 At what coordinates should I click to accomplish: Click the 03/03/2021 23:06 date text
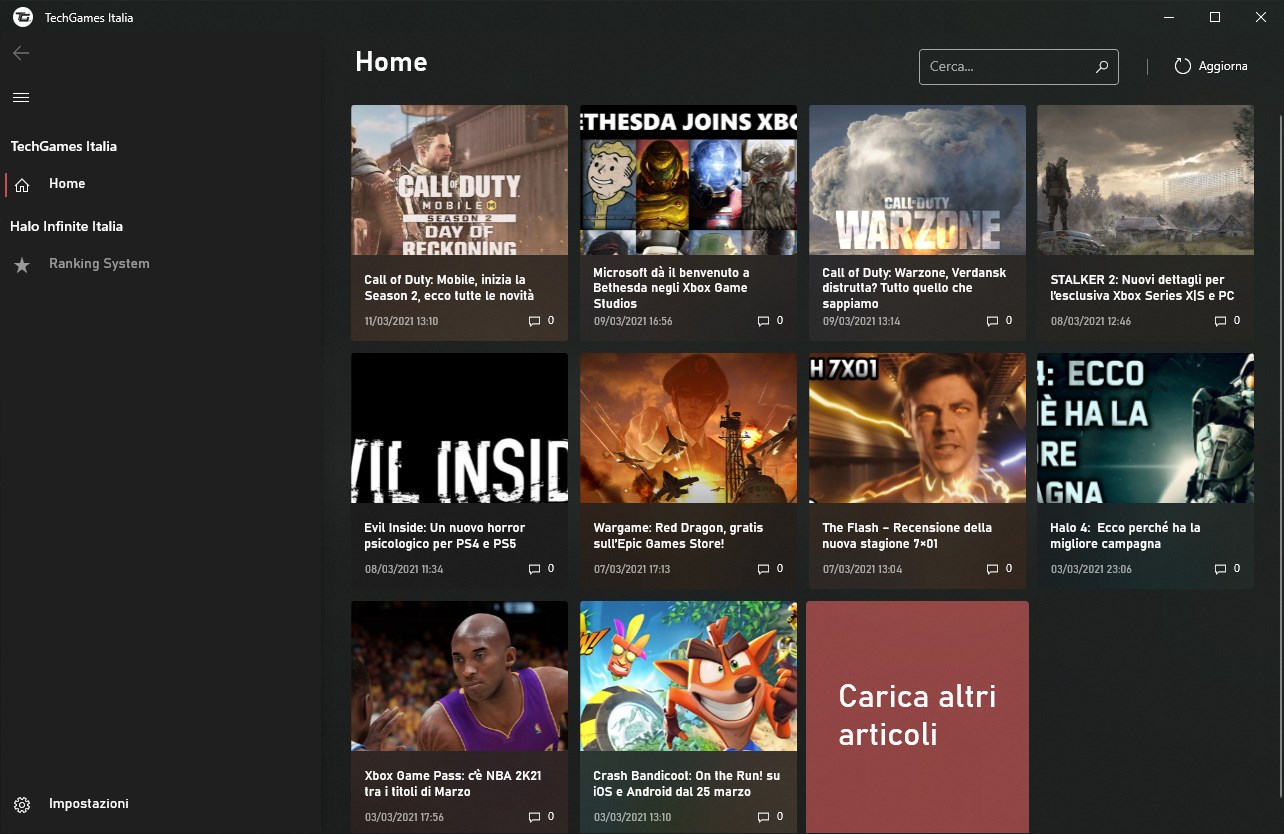click(x=1091, y=569)
